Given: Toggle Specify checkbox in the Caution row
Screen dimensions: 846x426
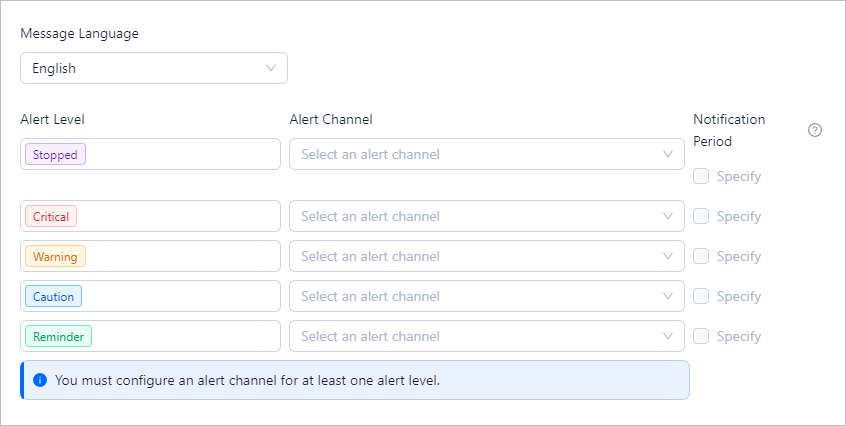Looking at the screenshot, I should (x=701, y=296).
